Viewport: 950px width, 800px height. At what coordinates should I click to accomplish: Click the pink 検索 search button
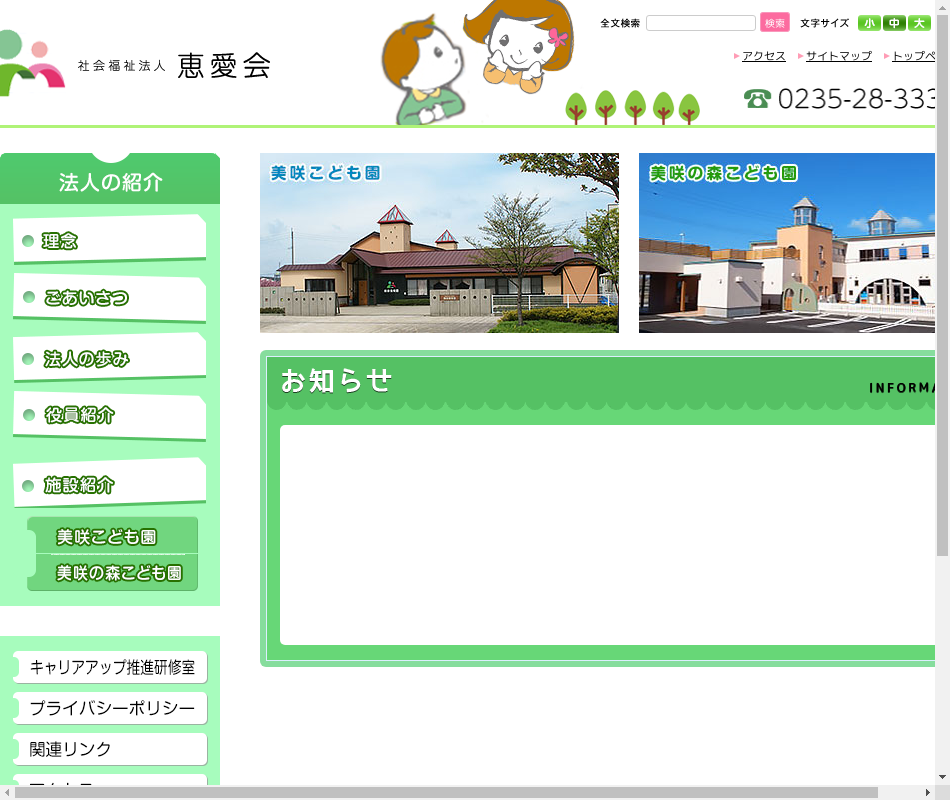pyautogui.click(x=774, y=23)
